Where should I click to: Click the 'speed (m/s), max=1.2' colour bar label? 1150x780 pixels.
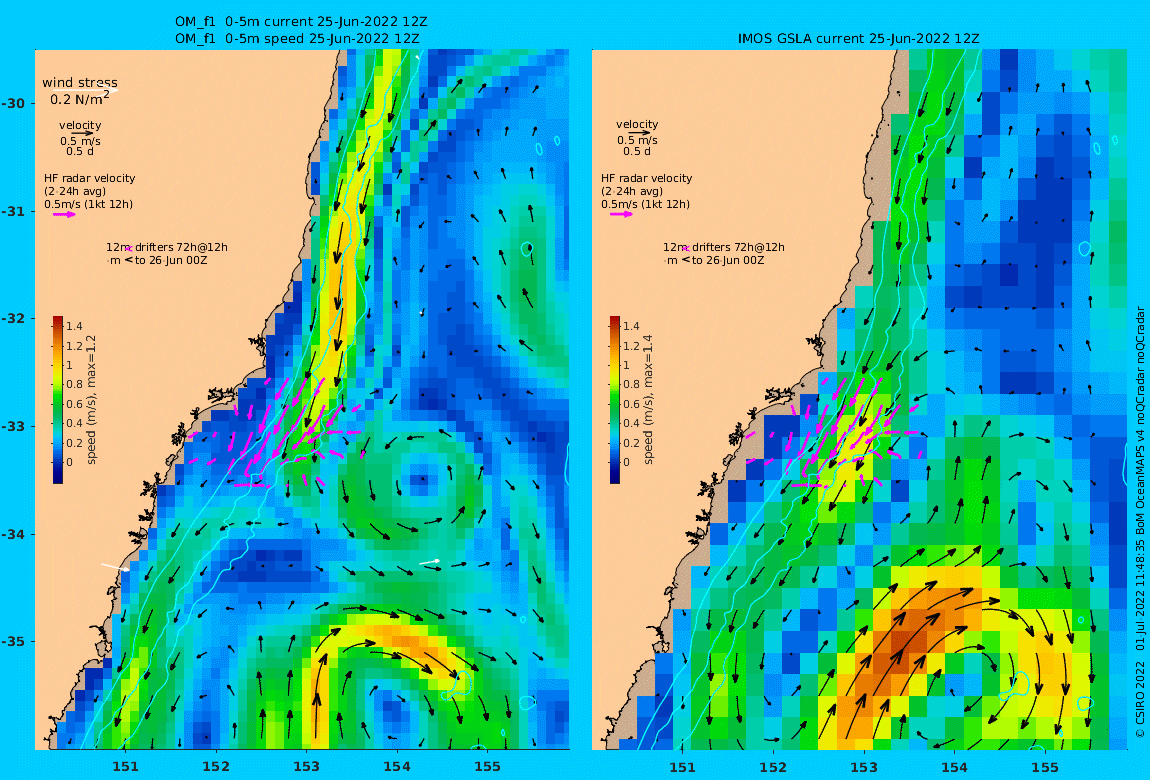coord(92,400)
